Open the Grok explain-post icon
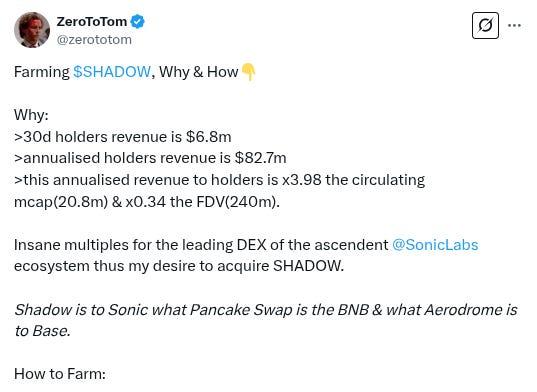Viewport: 537px width, 392px height. point(485,25)
